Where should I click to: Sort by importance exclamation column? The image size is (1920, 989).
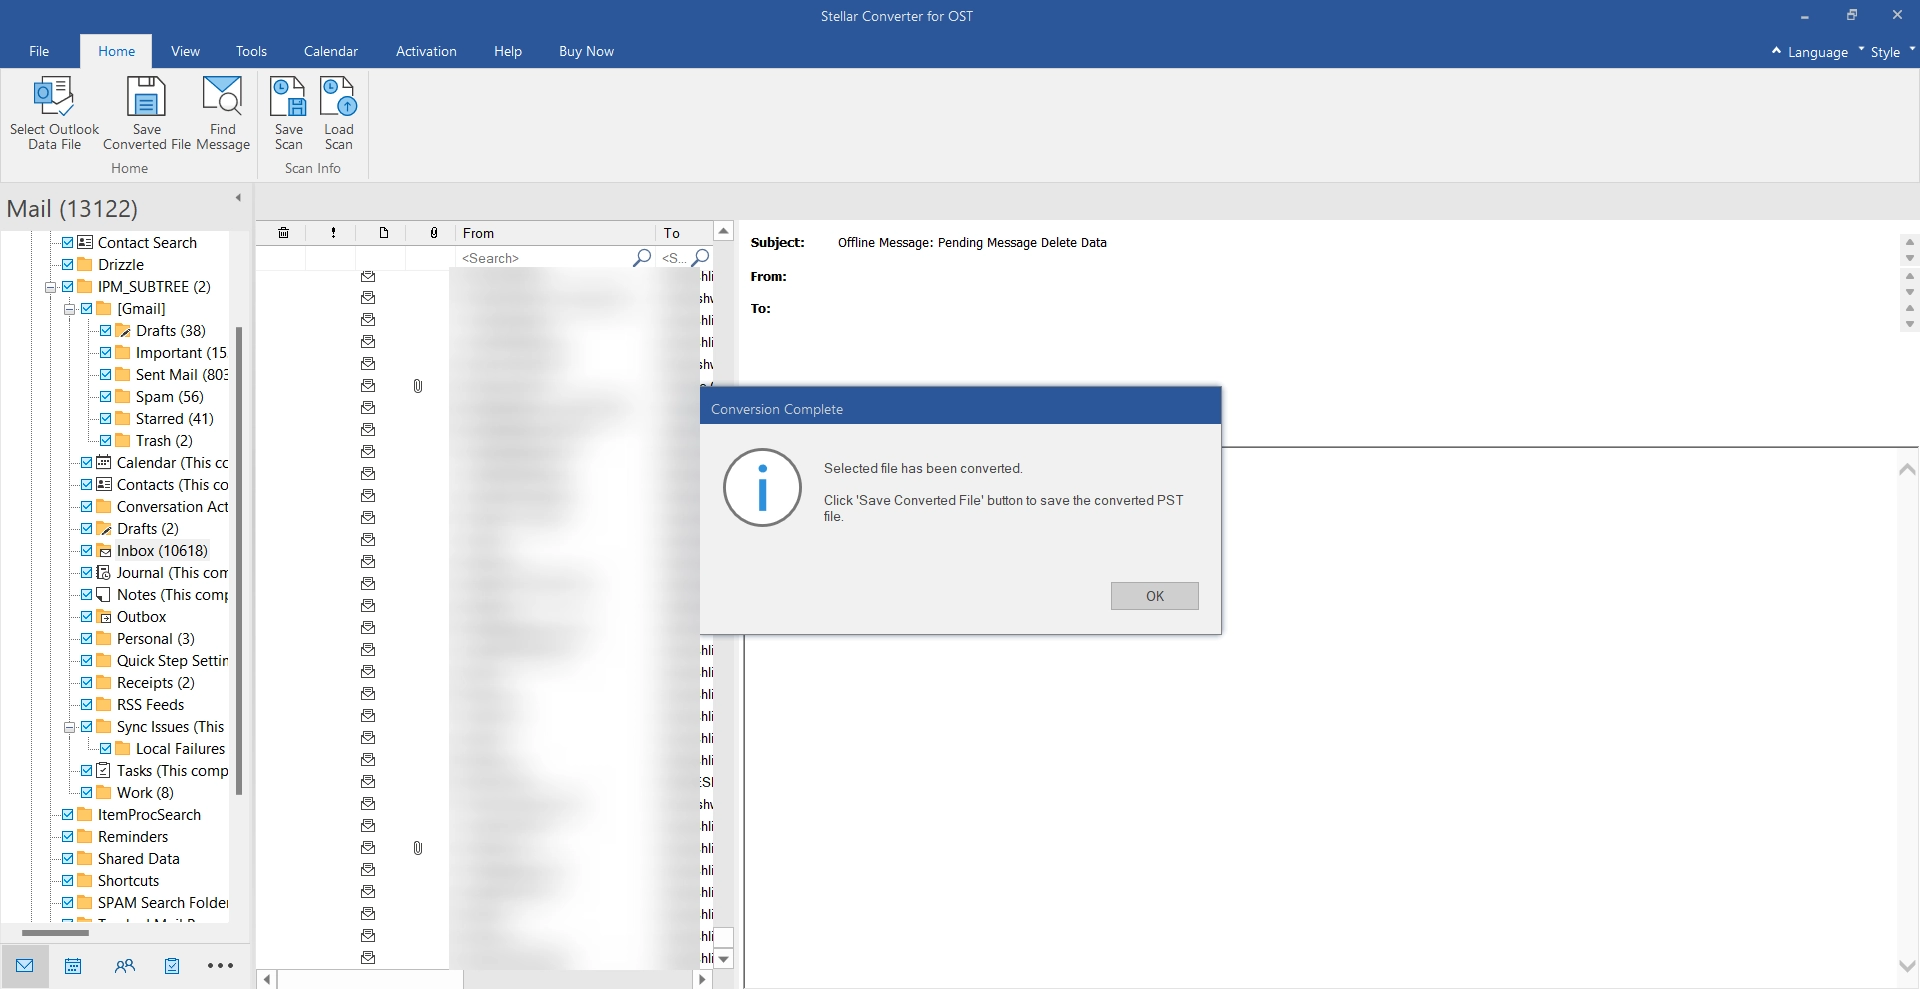coord(333,233)
